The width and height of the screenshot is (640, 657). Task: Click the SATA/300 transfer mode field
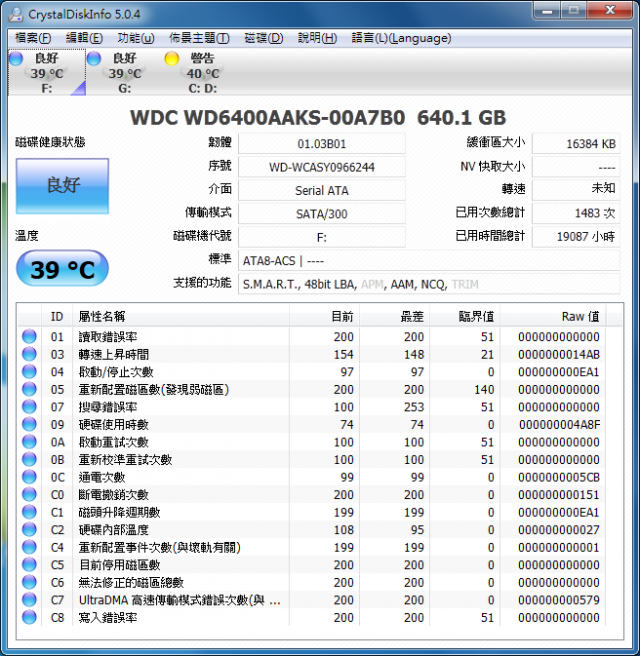tap(321, 214)
